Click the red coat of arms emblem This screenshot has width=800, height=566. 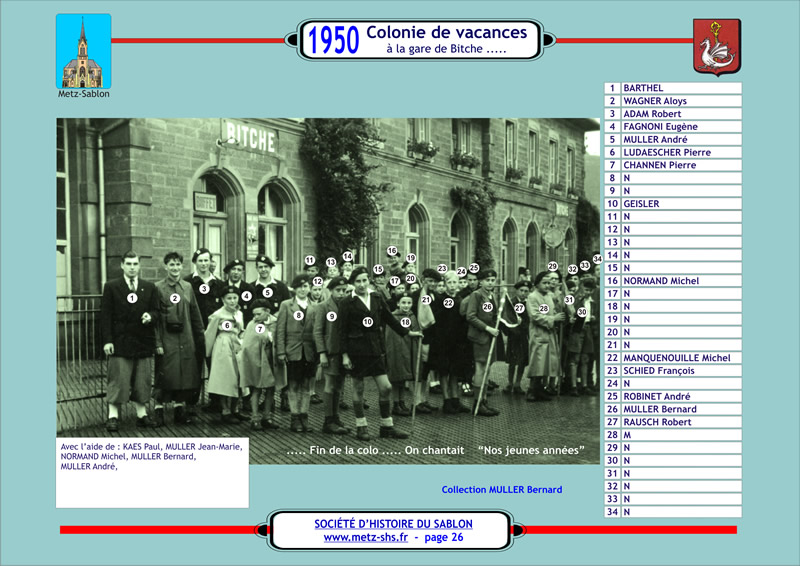point(717,47)
